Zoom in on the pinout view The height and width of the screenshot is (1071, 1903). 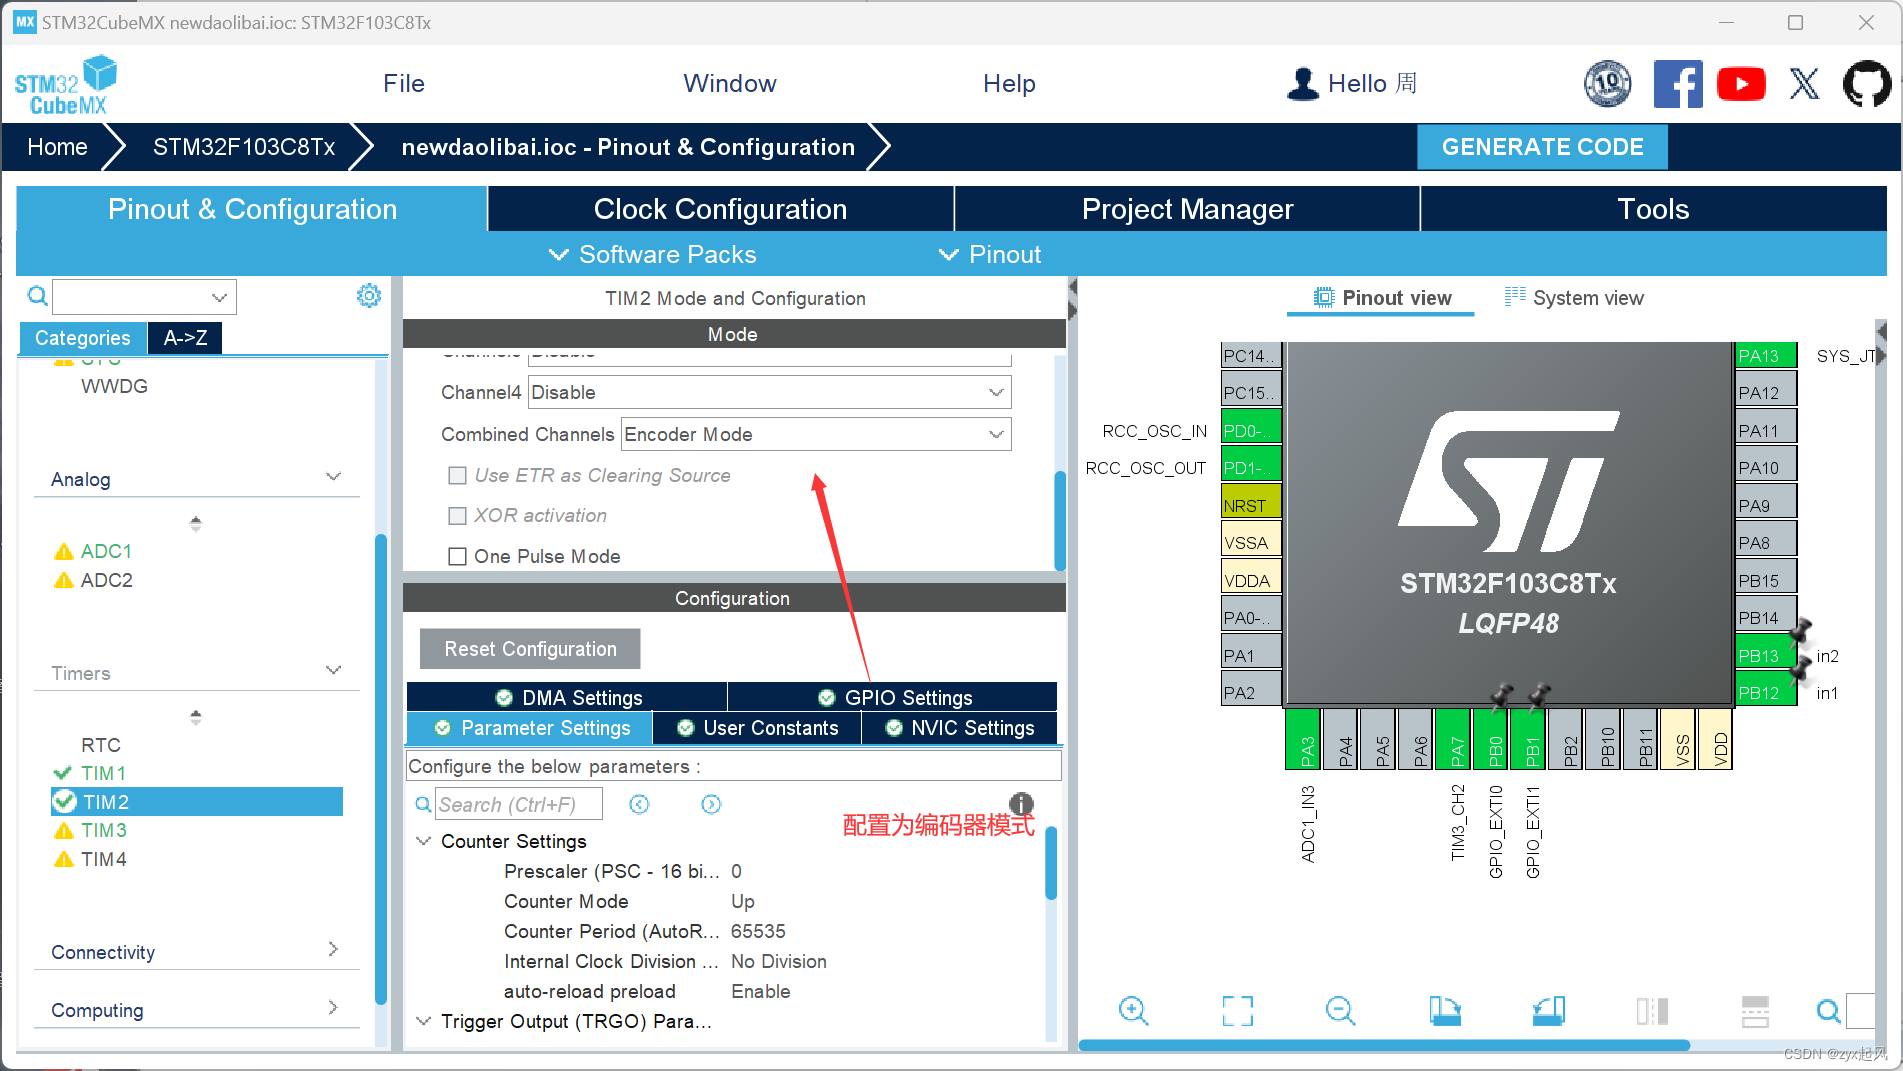click(1133, 1011)
